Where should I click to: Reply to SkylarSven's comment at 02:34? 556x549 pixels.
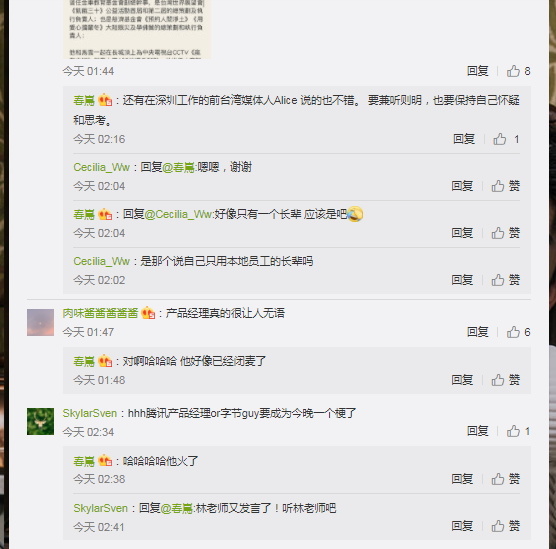[477, 431]
